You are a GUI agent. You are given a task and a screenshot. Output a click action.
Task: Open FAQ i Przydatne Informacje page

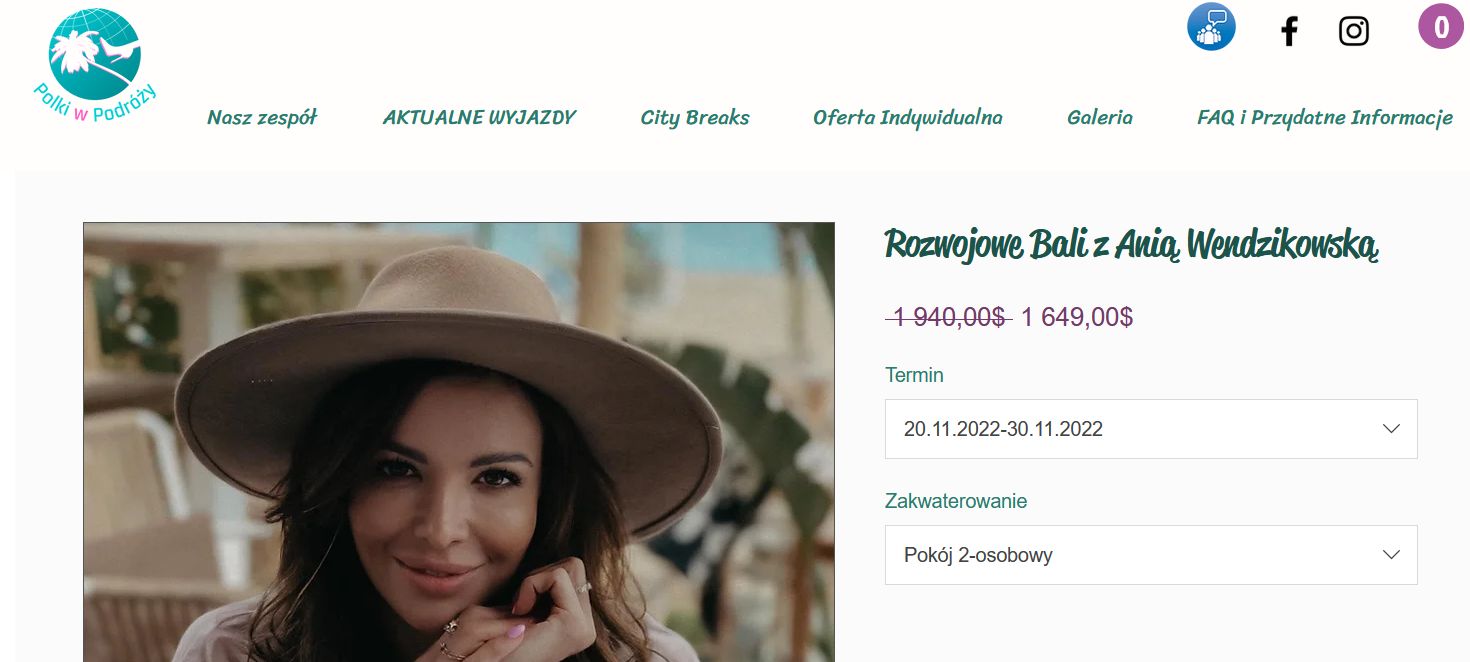pos(1325,117)
